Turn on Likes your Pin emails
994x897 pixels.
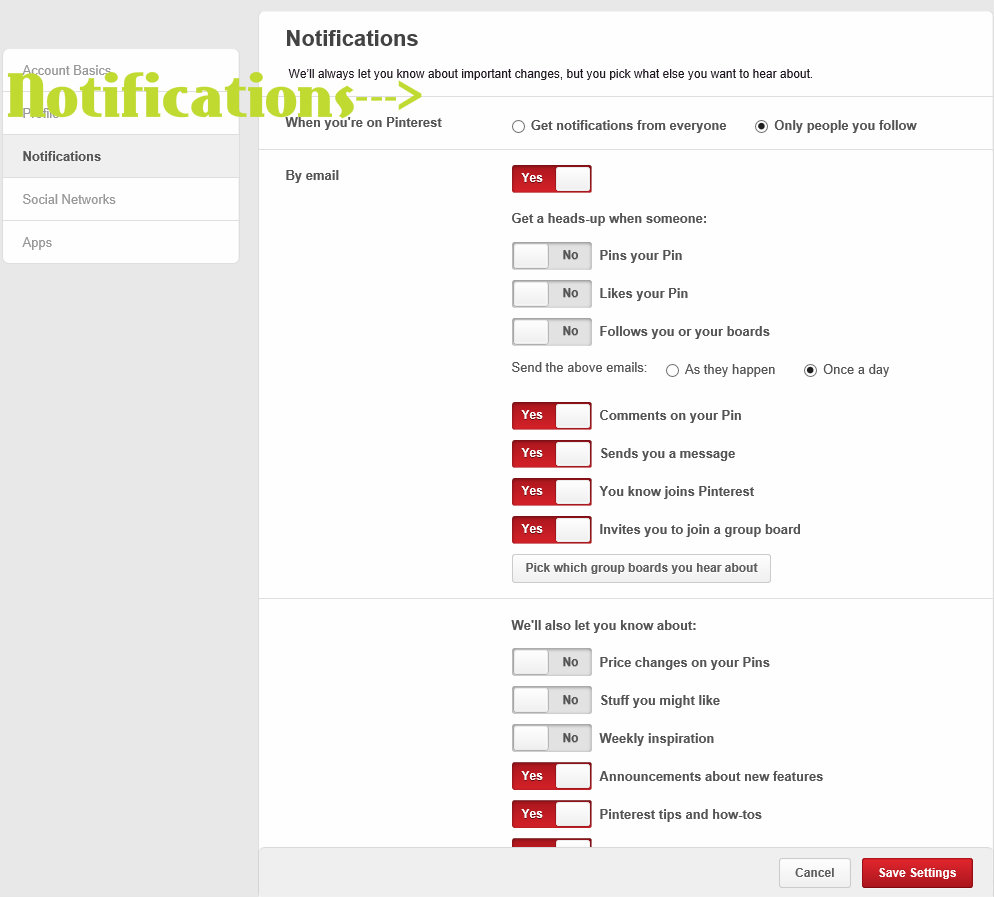[x=551, y=294]
